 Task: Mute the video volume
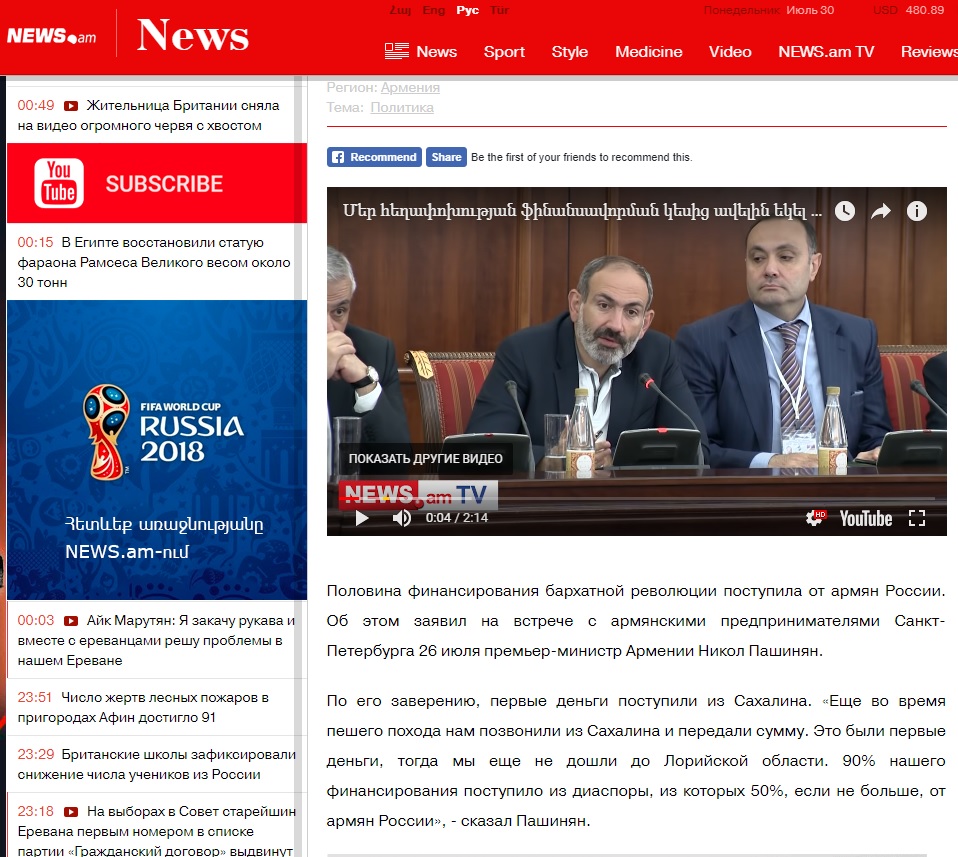click(402, 518)
